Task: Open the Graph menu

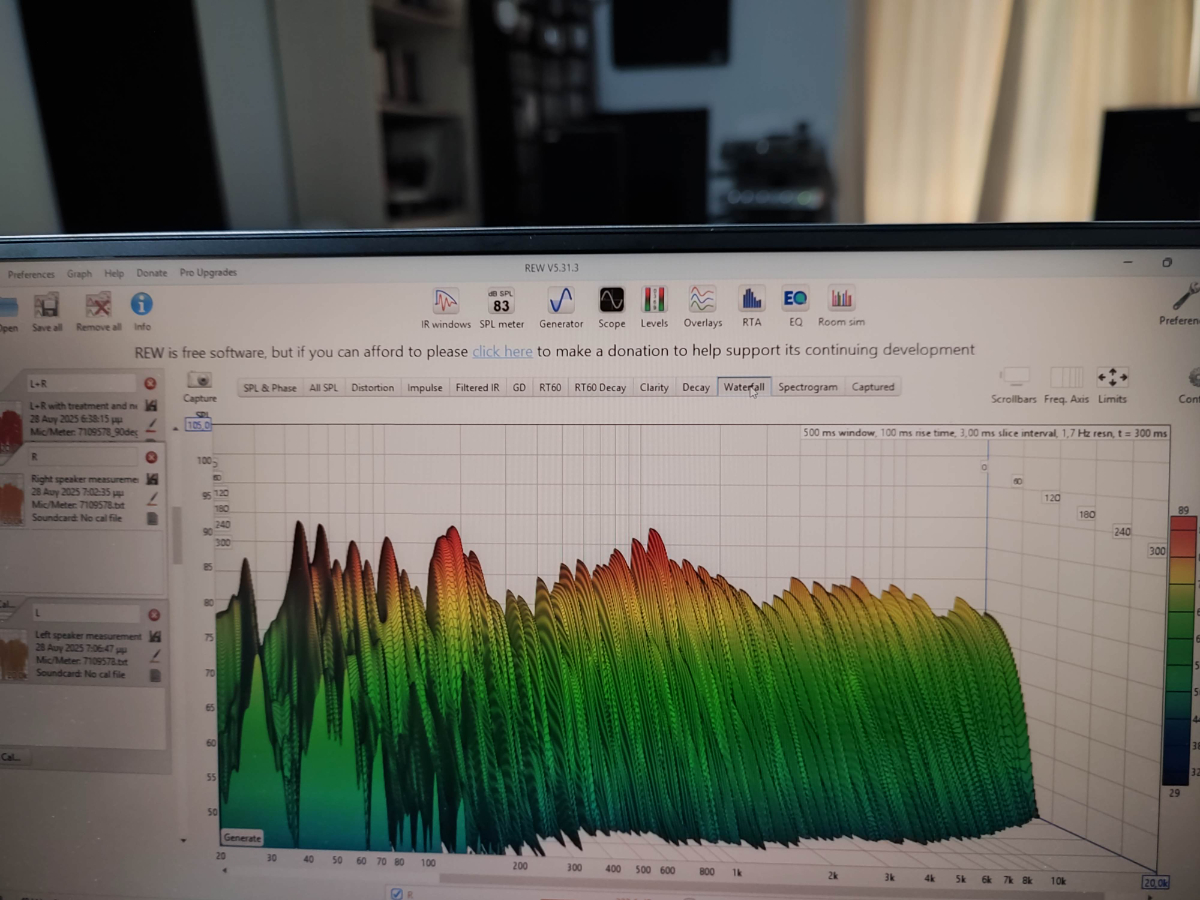Action: [x=79, y=274]
